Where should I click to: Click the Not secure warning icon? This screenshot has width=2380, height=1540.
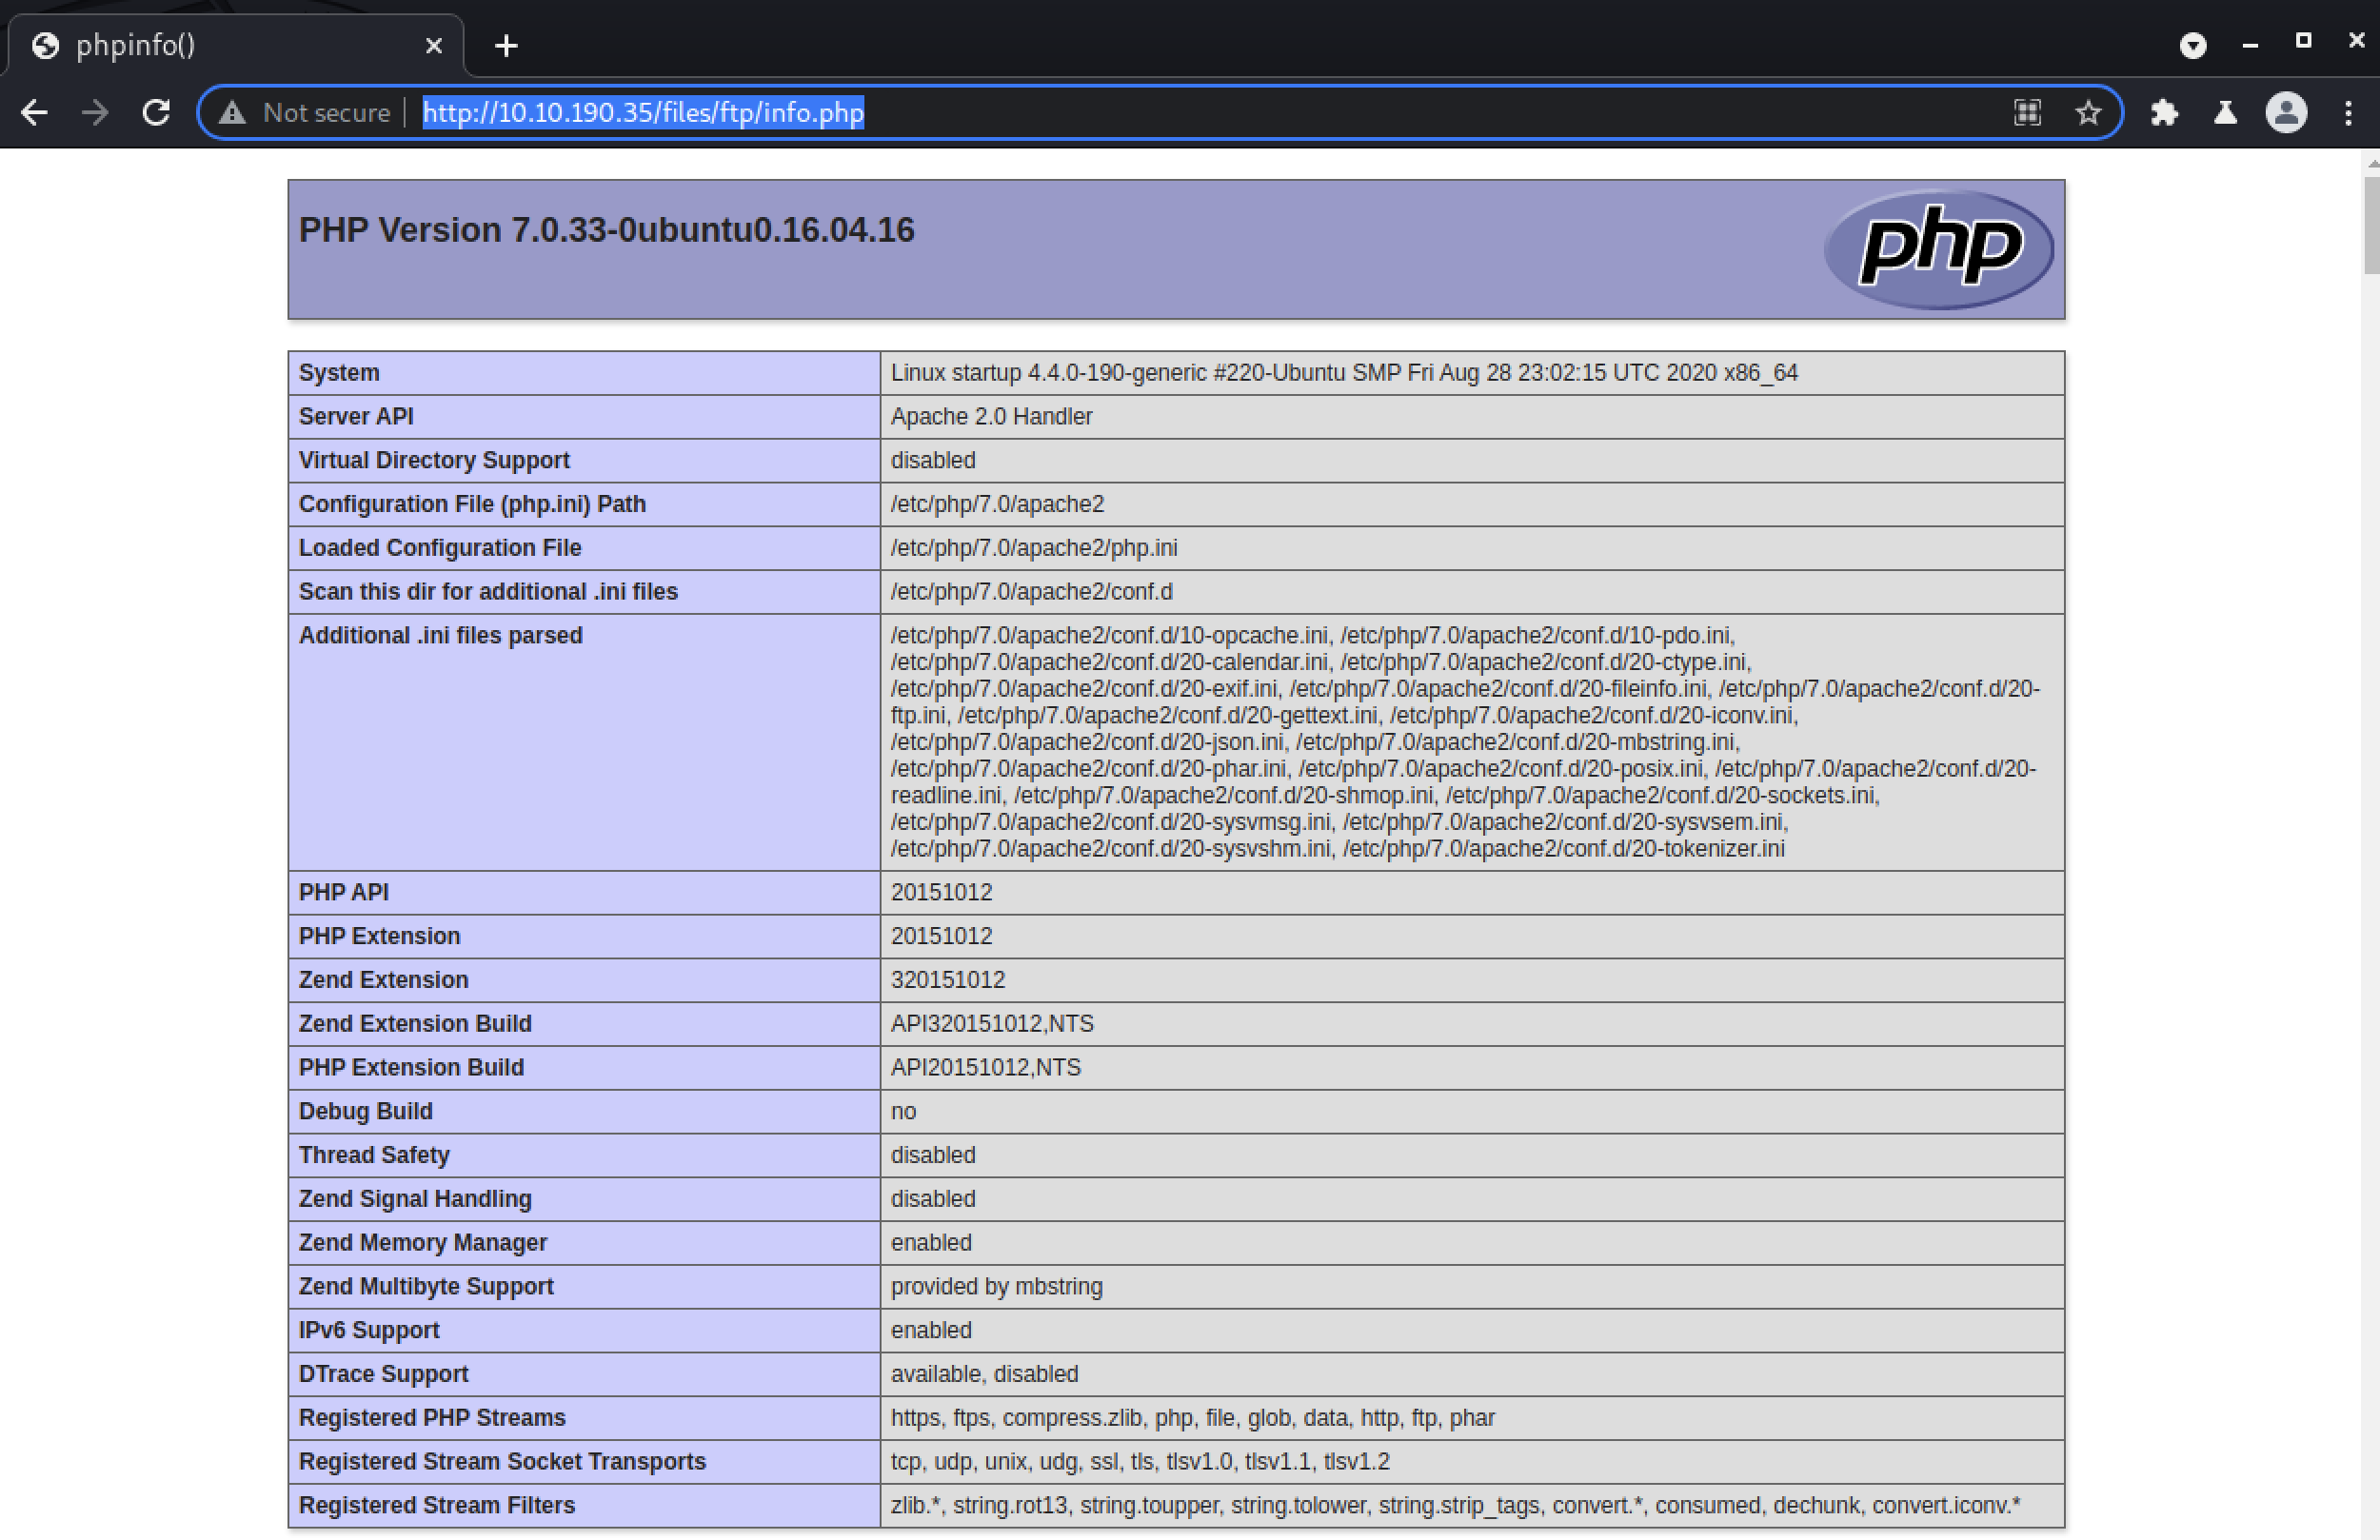[x=232, y=113]
